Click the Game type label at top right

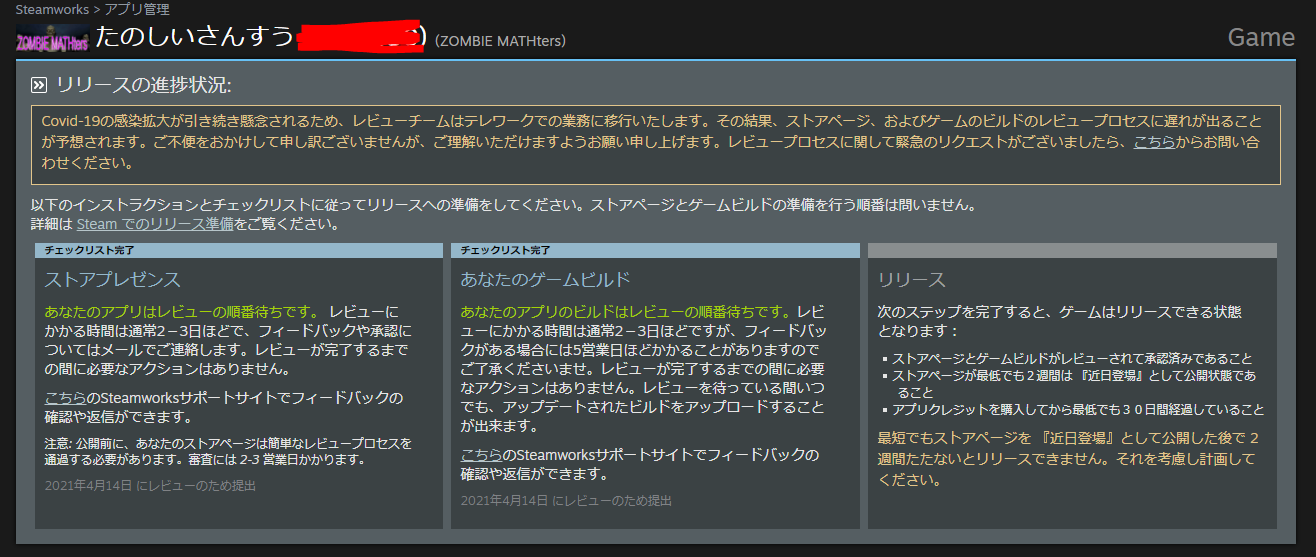coord(1260,38)
